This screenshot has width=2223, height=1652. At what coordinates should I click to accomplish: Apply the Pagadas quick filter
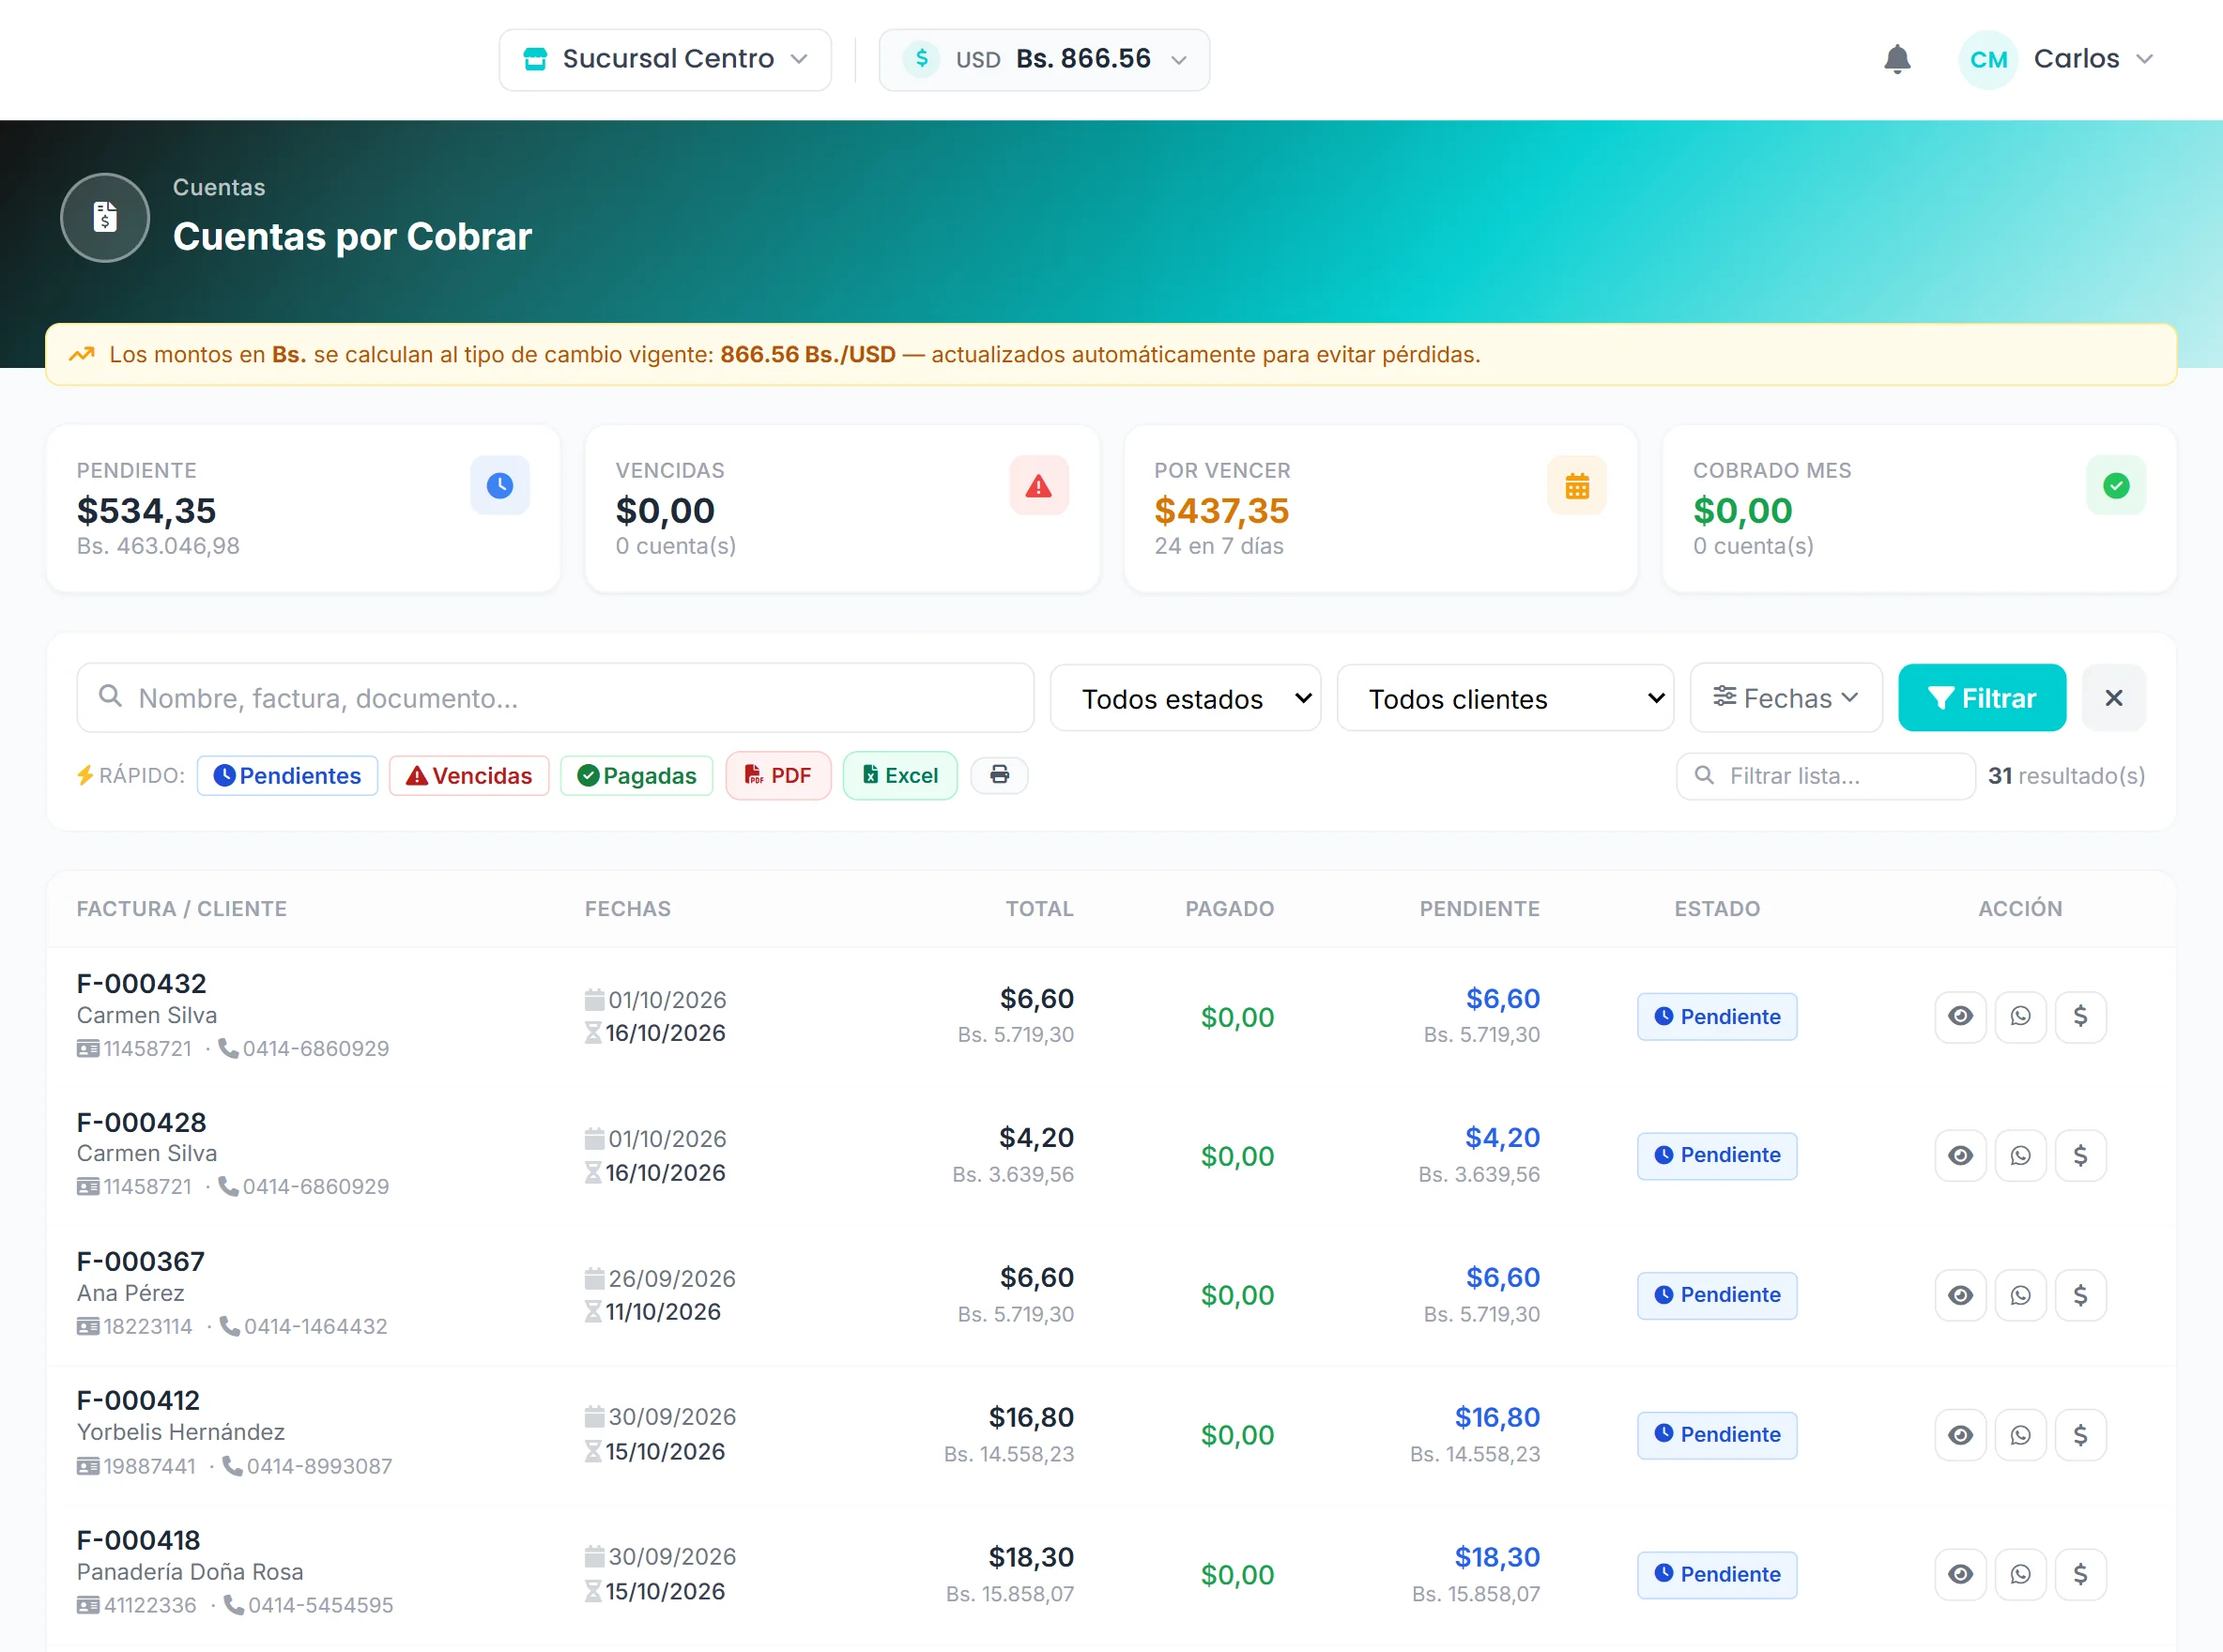coord(637,776)
